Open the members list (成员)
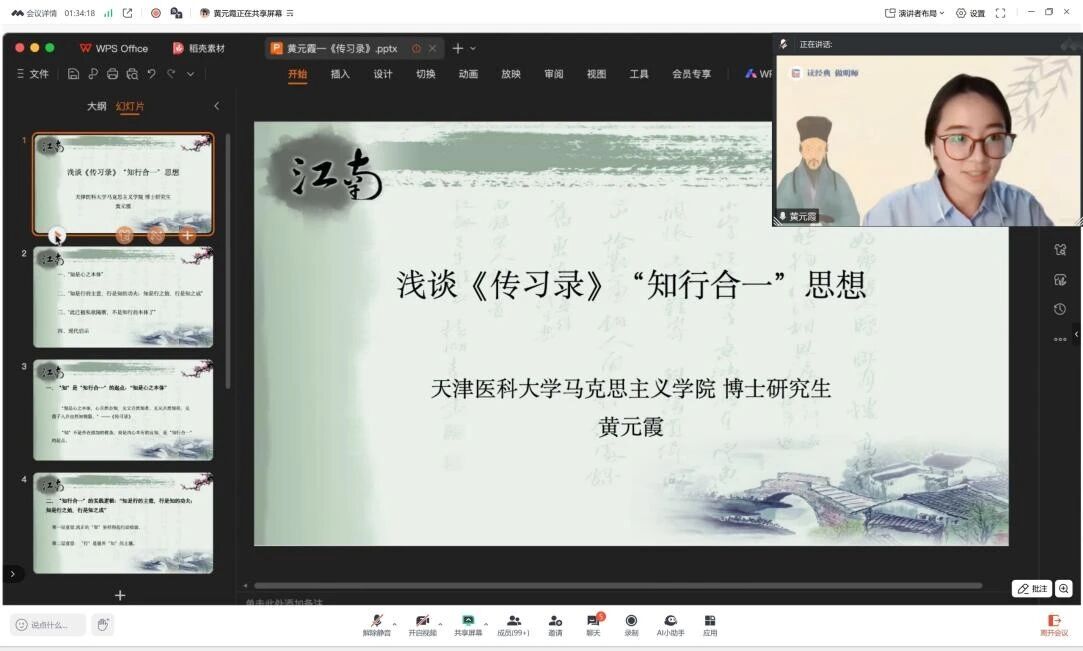Screen dimensions: 1083x651 point(513,622)
